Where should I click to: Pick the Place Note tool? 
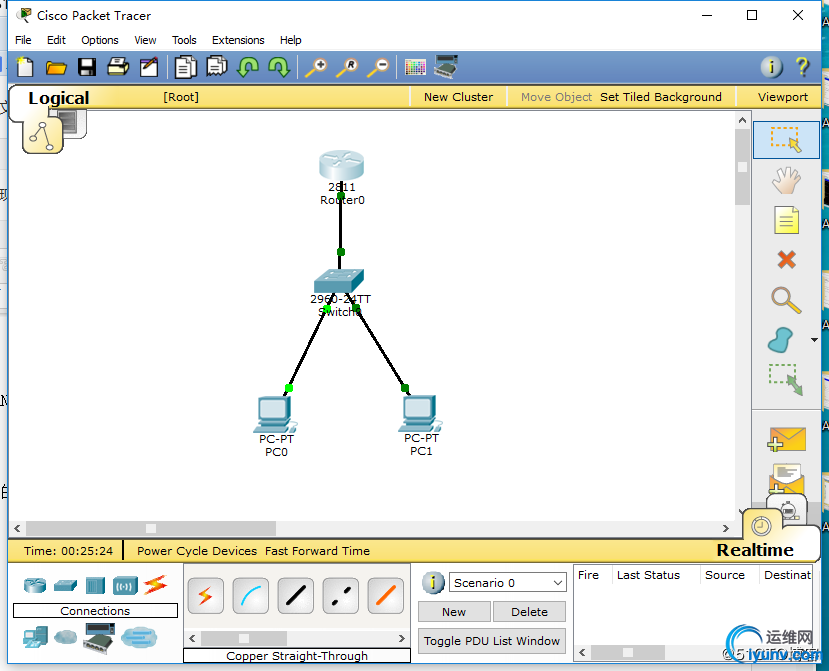[786, 220]
